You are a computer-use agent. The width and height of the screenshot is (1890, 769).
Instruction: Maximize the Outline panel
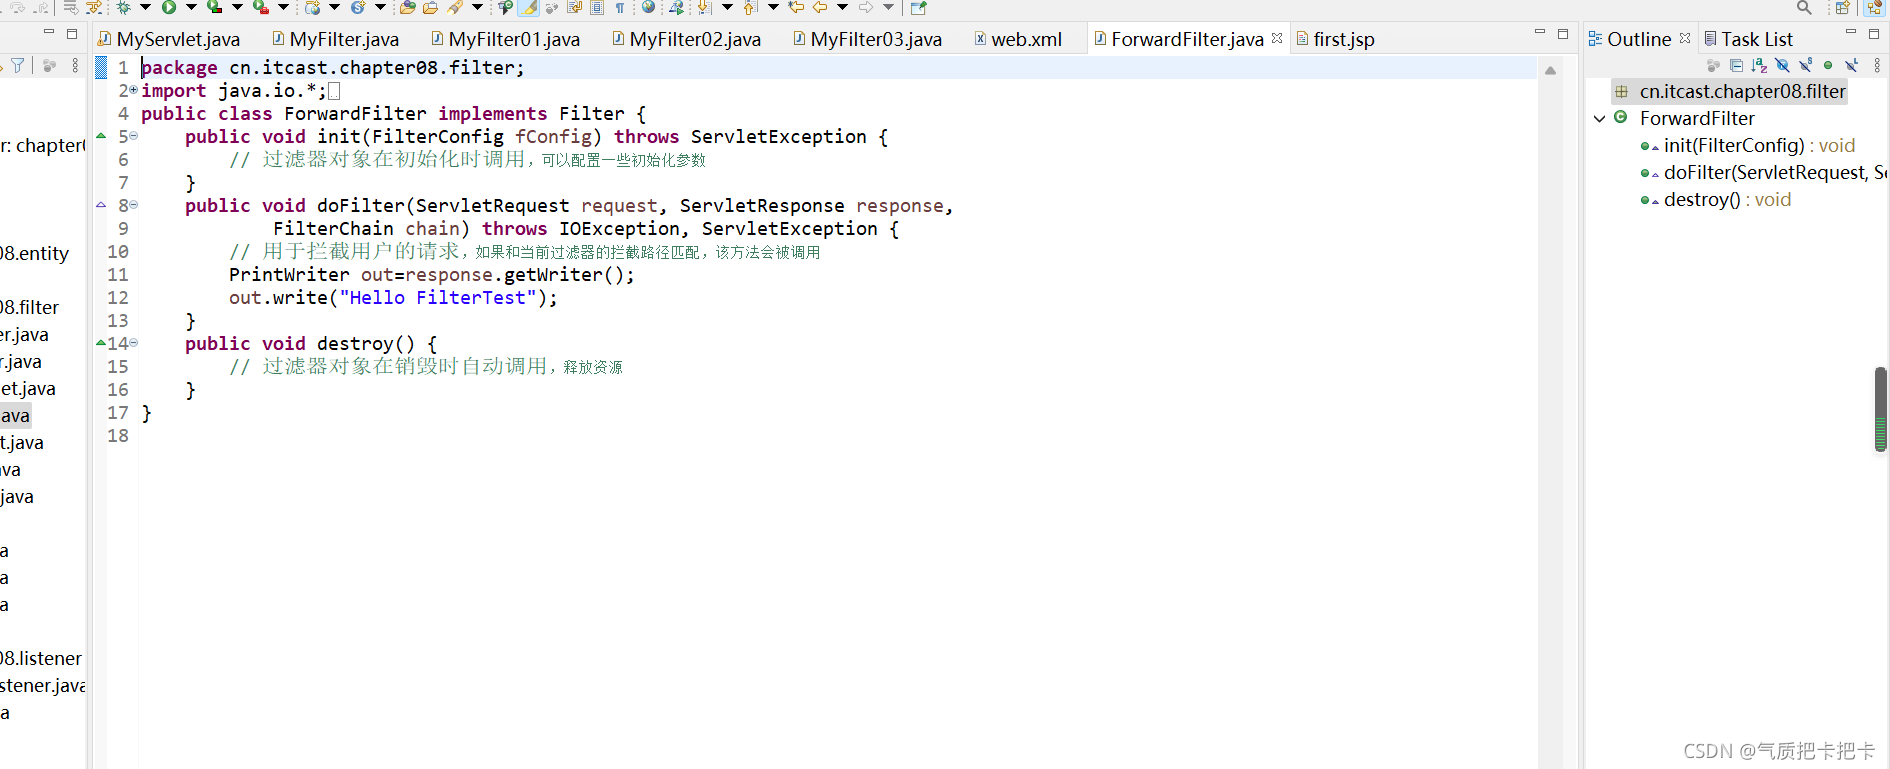pos(1874,33)
